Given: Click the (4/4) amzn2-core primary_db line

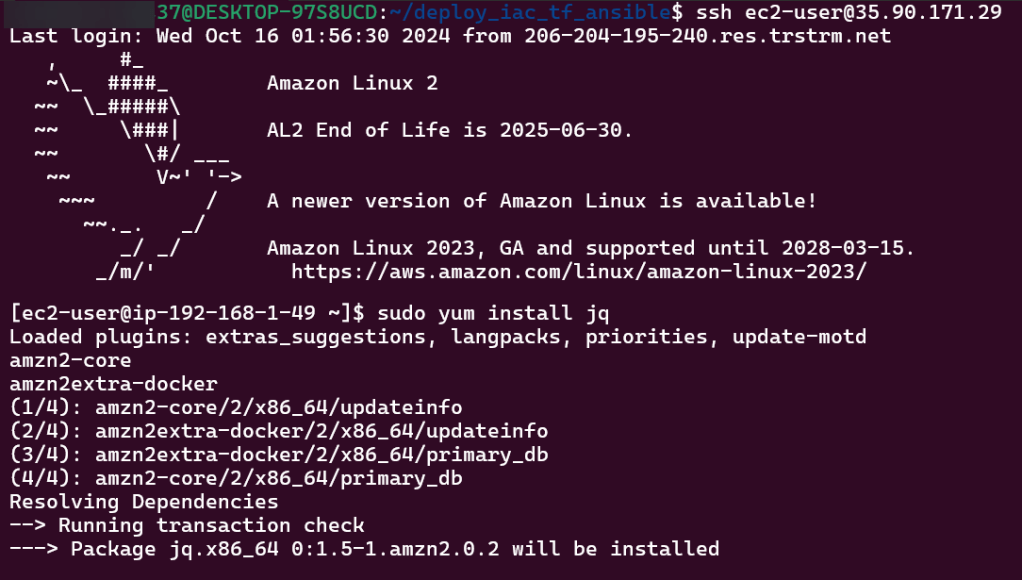Looking at the screenshot, I should tap(236, 478).
